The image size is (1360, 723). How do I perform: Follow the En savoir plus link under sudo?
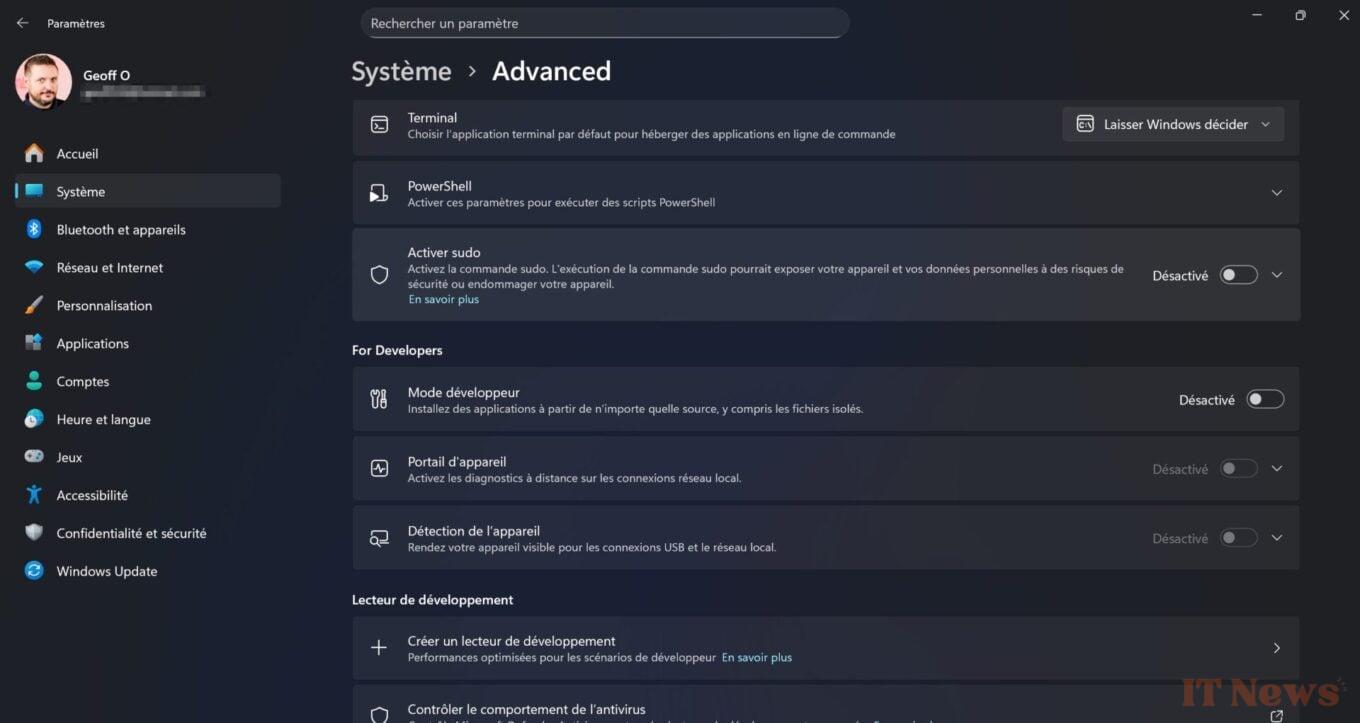pyautogui.click(x=443, y=300)
